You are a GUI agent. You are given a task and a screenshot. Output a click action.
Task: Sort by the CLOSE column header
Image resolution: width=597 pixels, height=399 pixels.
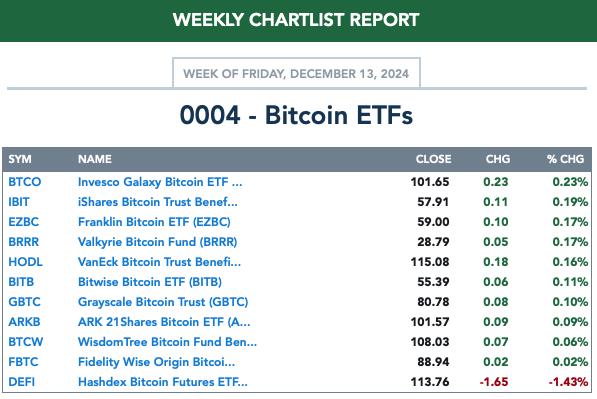coord(433,159)
